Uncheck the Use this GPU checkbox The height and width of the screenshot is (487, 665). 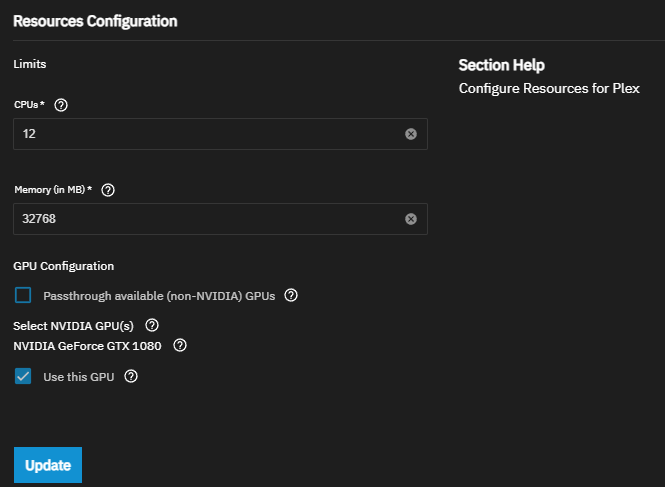click(23, 377)
